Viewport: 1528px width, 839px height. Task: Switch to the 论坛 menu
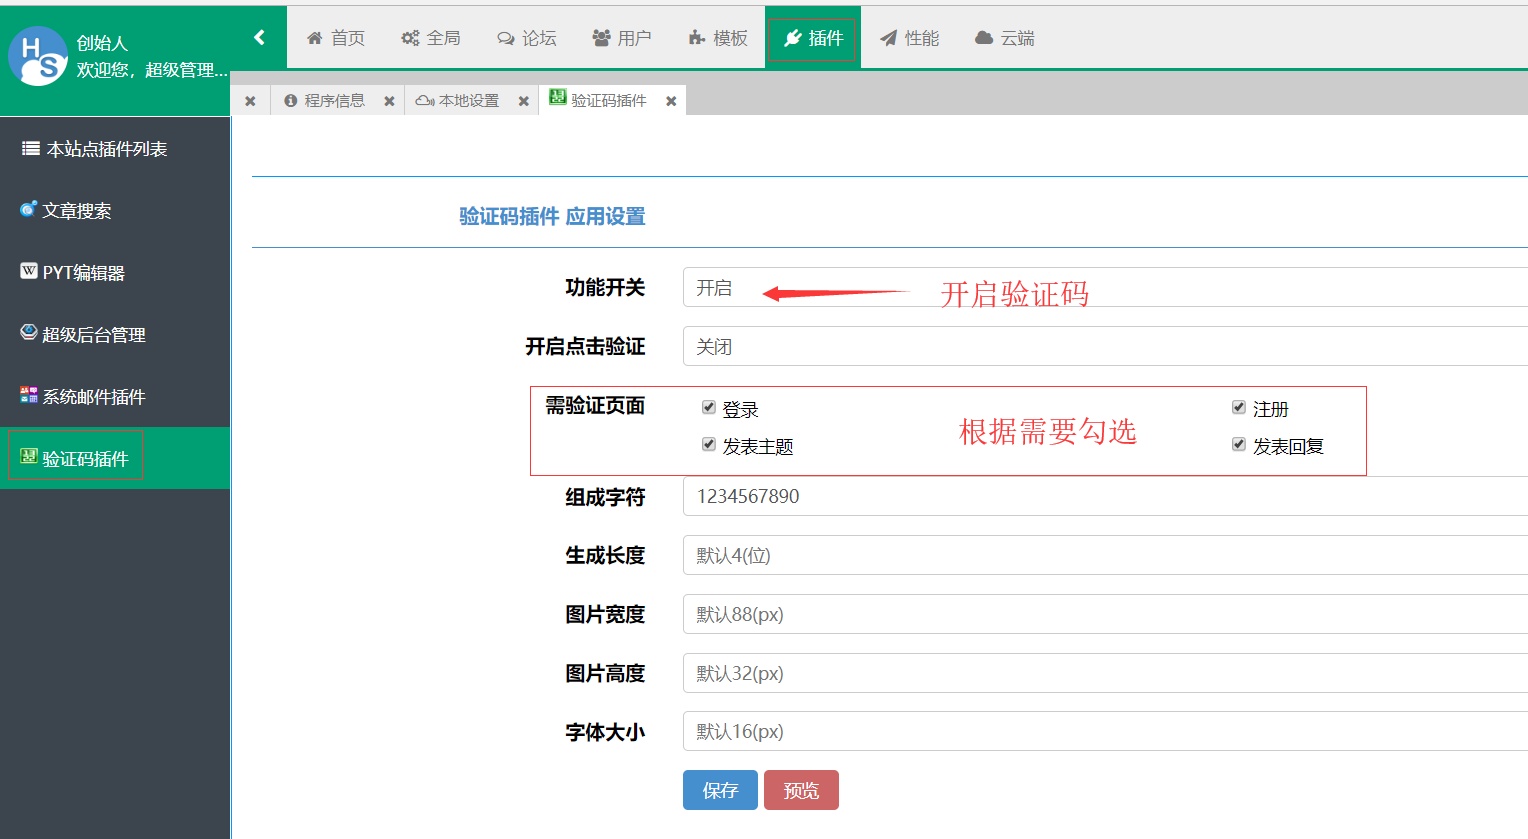pos(527,38)
